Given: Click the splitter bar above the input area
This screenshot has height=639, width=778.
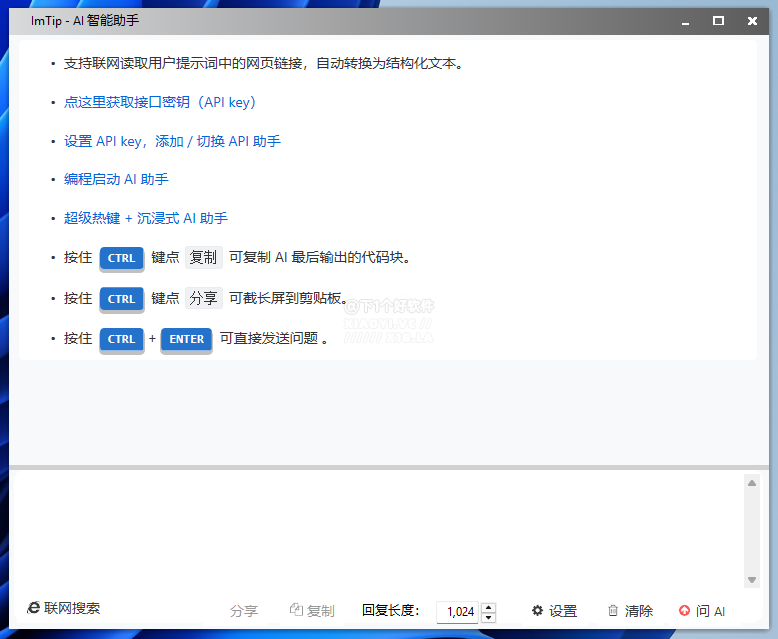Looking at the screenshot, I should coord(389,467).
